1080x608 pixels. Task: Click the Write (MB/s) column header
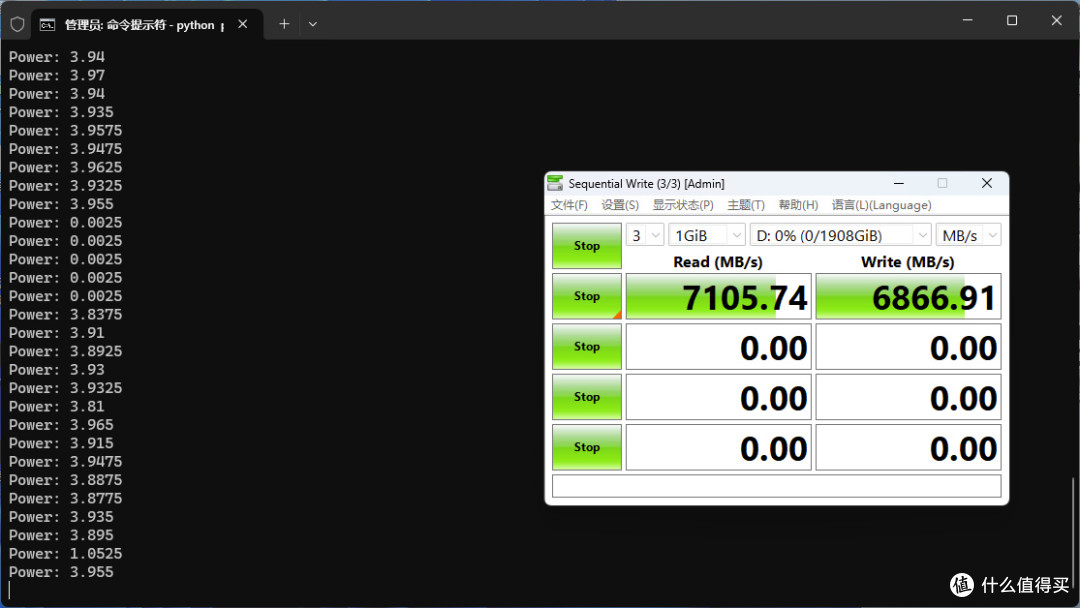[908, 262]
